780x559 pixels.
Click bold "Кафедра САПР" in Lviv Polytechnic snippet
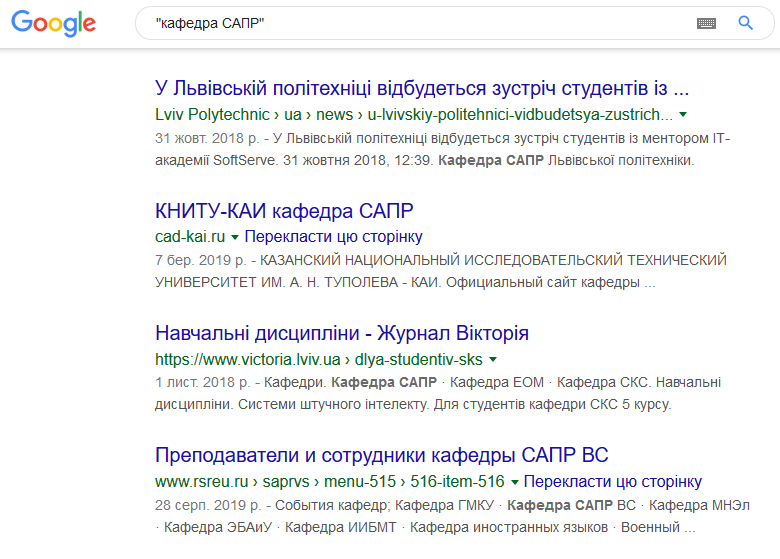490,160
